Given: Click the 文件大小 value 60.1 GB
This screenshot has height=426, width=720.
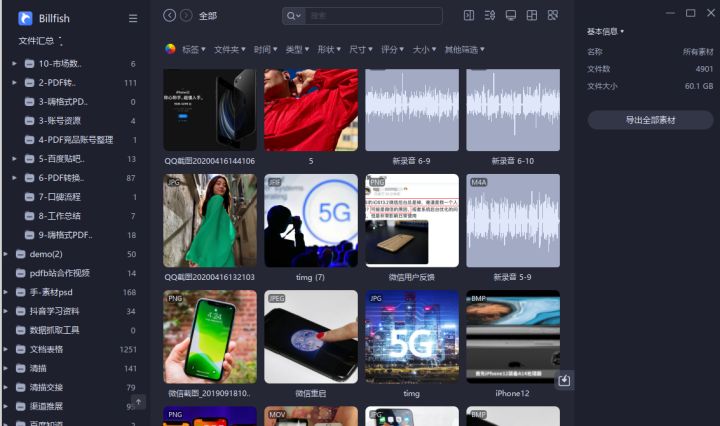Looking at the screenshot, I should [x=699, y=86].
